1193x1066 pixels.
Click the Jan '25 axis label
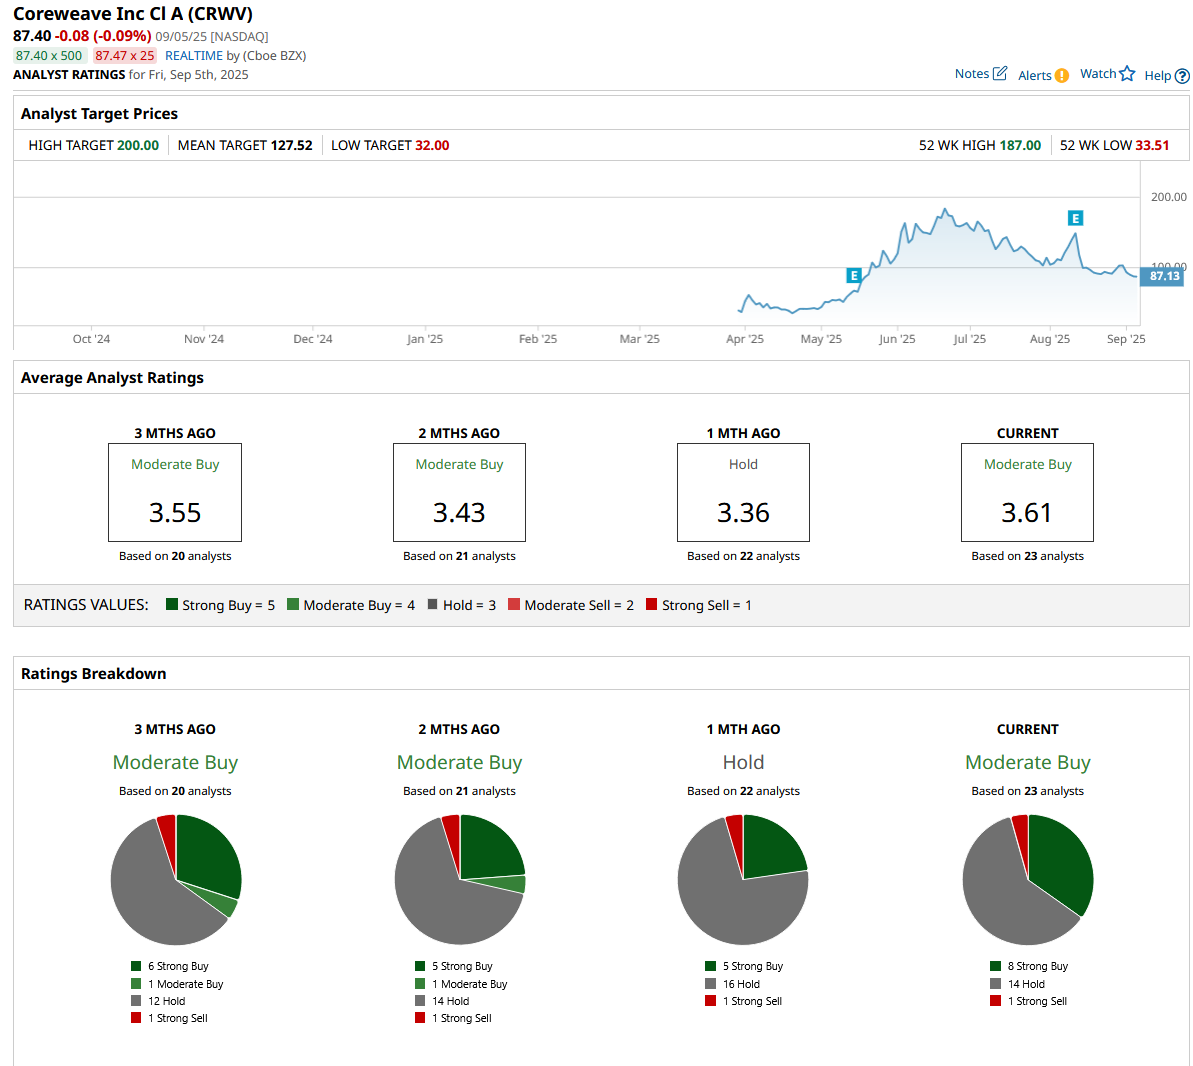pos(425,339)
